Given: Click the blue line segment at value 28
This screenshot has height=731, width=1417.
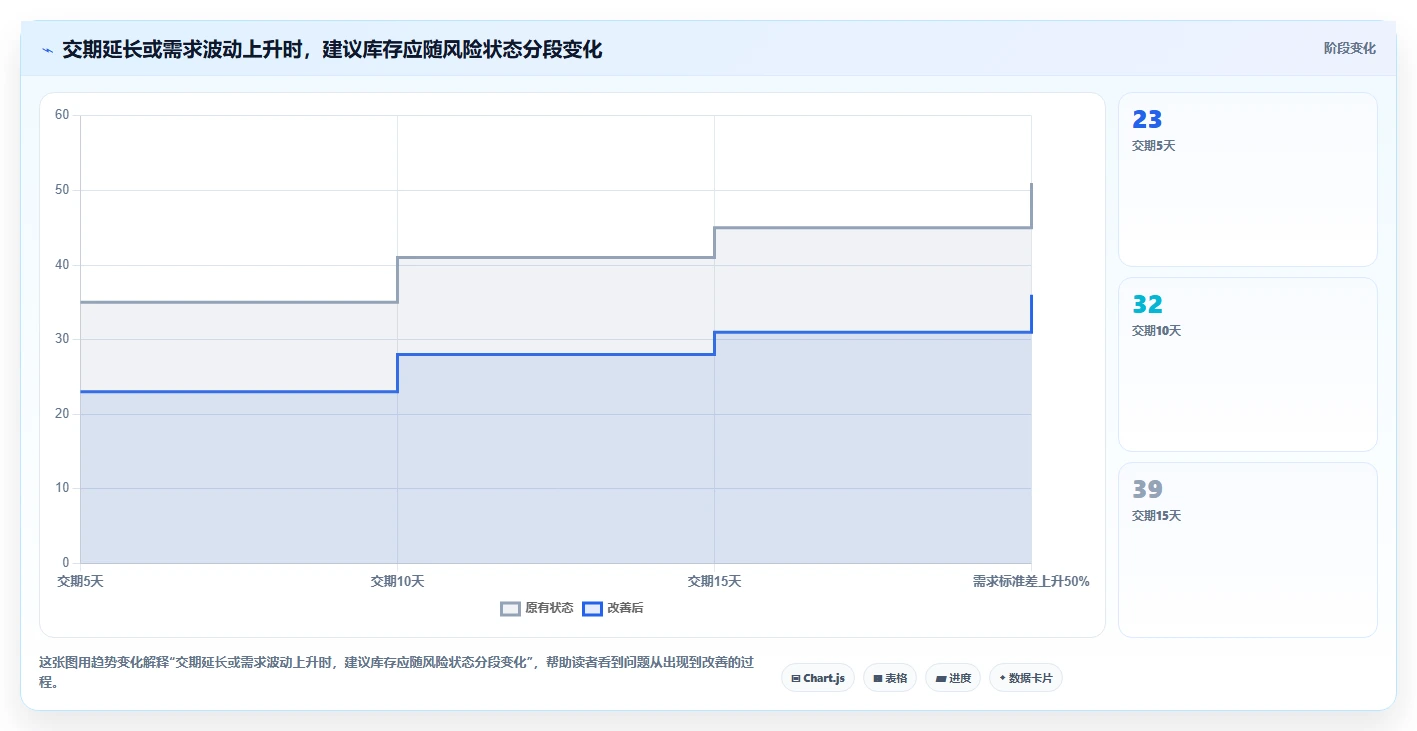Looking at the screenshot, I should 555,354.
